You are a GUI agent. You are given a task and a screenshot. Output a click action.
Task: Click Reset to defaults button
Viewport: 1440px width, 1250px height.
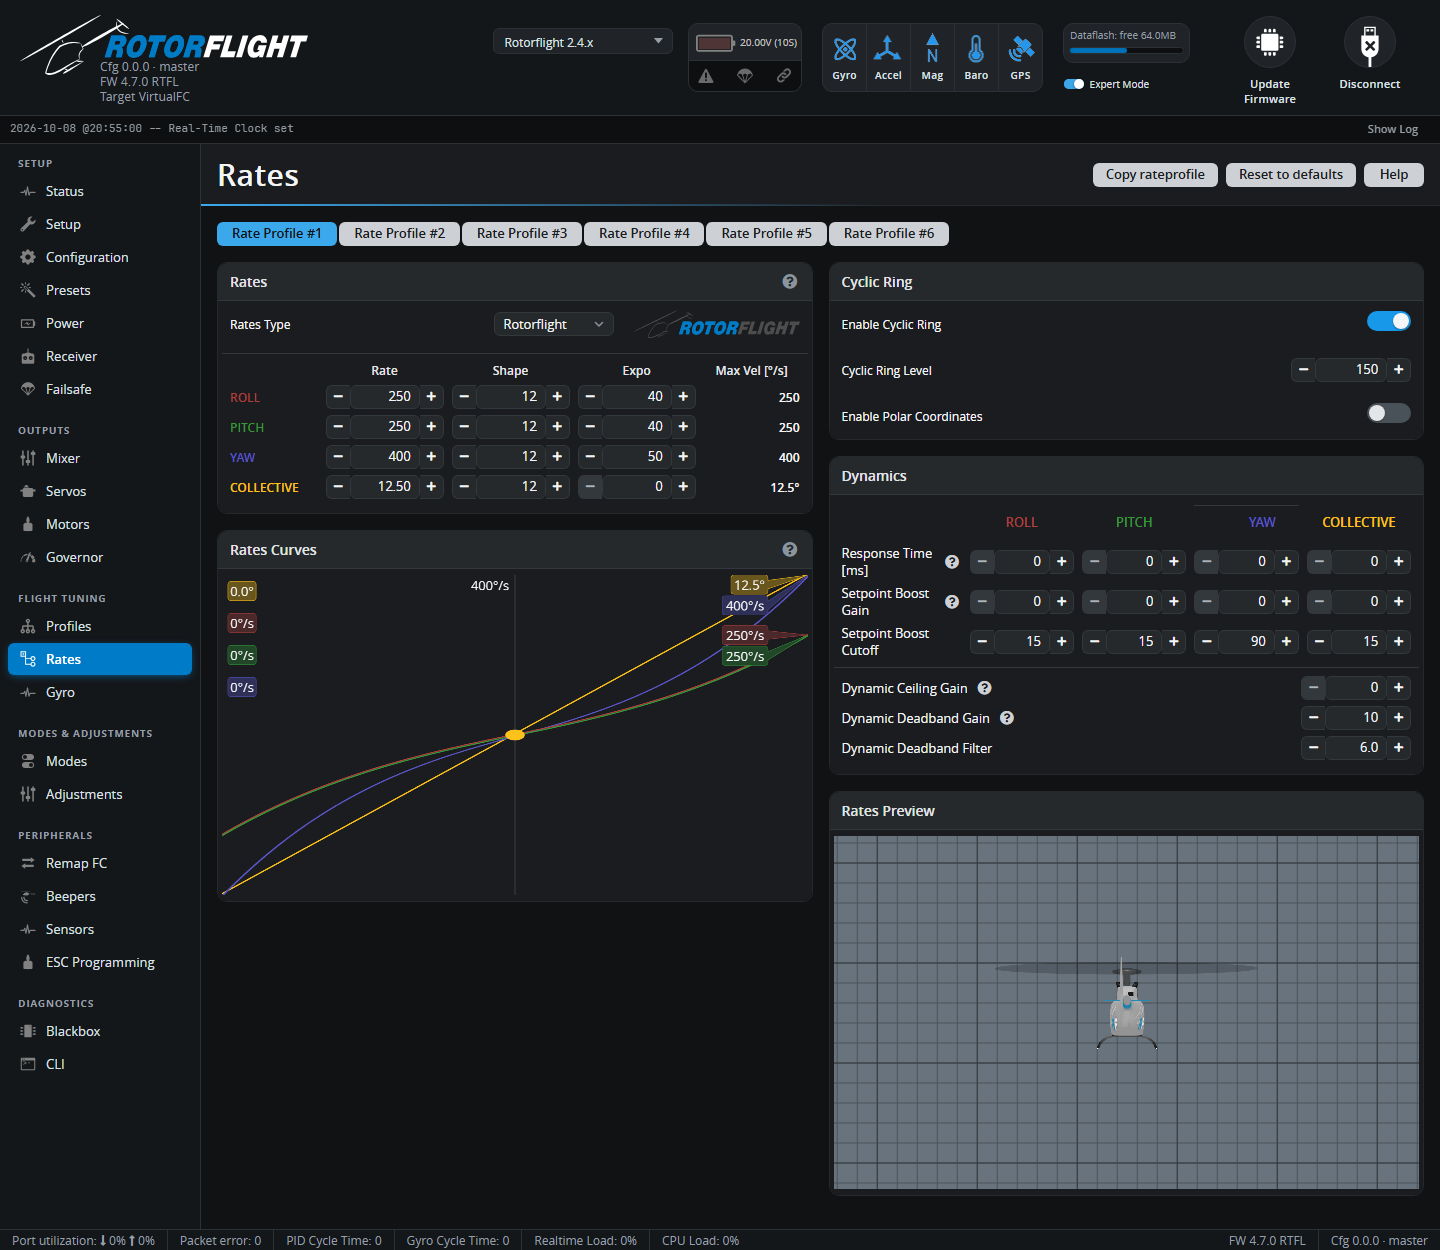tap(1291, 174)
